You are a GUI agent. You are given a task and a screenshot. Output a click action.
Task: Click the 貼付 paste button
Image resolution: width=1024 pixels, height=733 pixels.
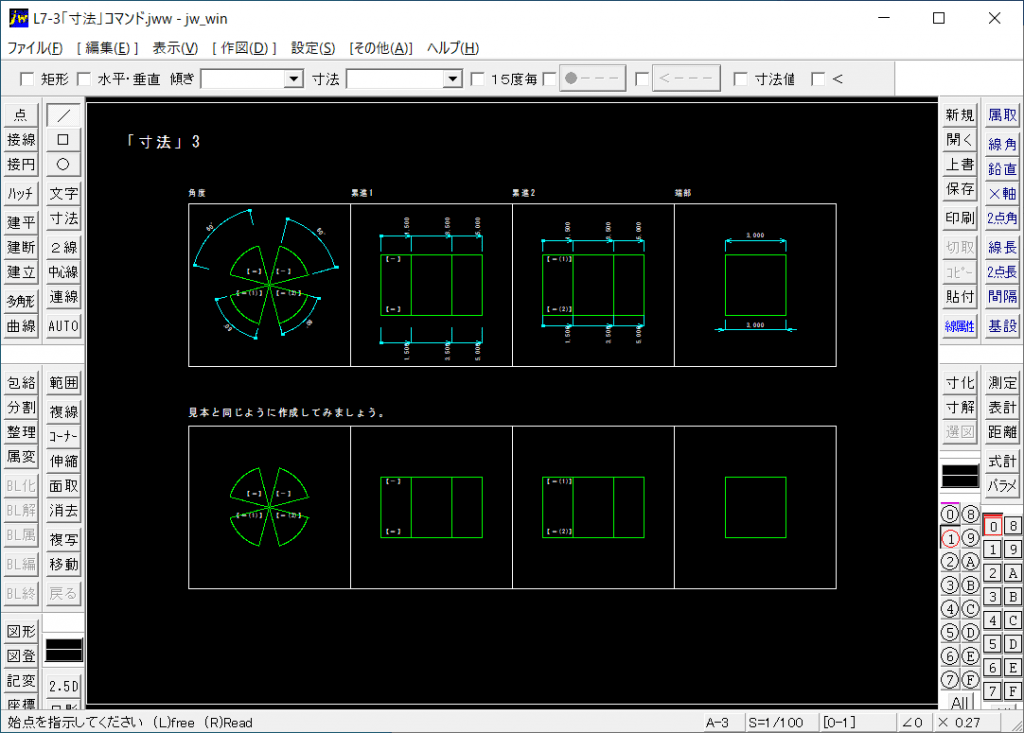click(960, 297)
